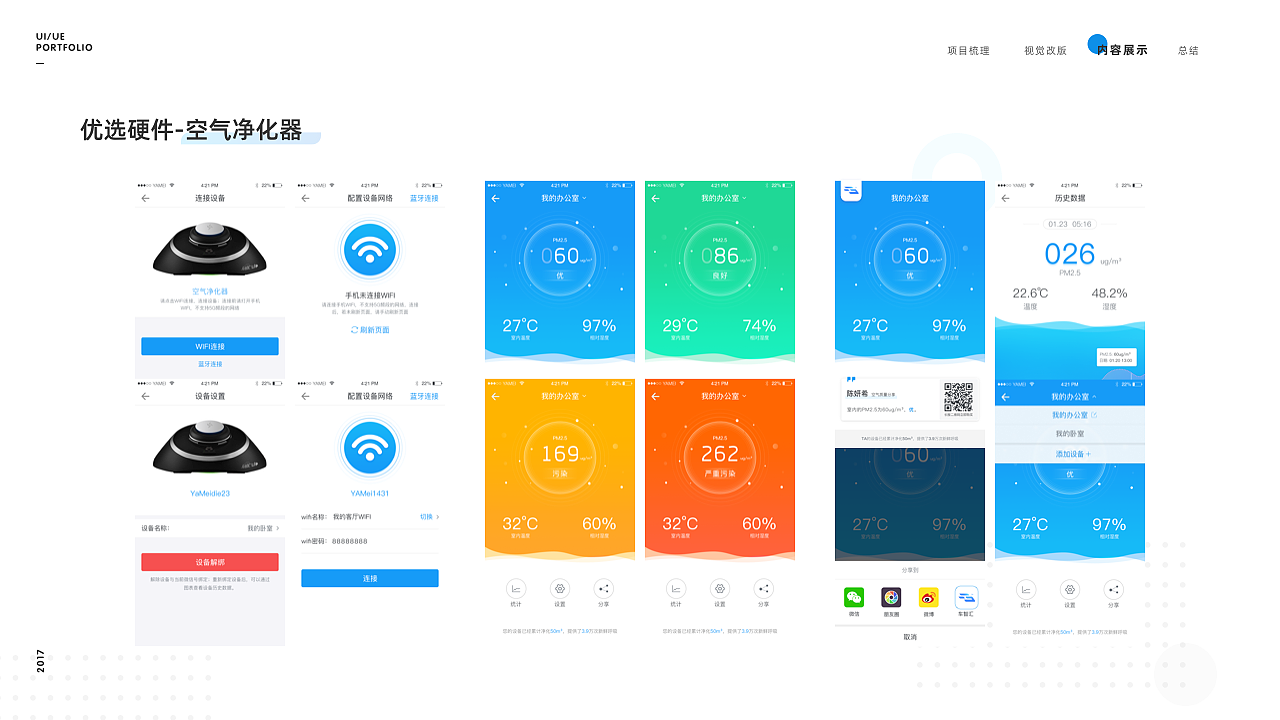The width and height of the screenshot is (1280, 720).
Task: Open 设置 gear under orange 262 screen
Action: pyautogui.click(x=720, y=589)
